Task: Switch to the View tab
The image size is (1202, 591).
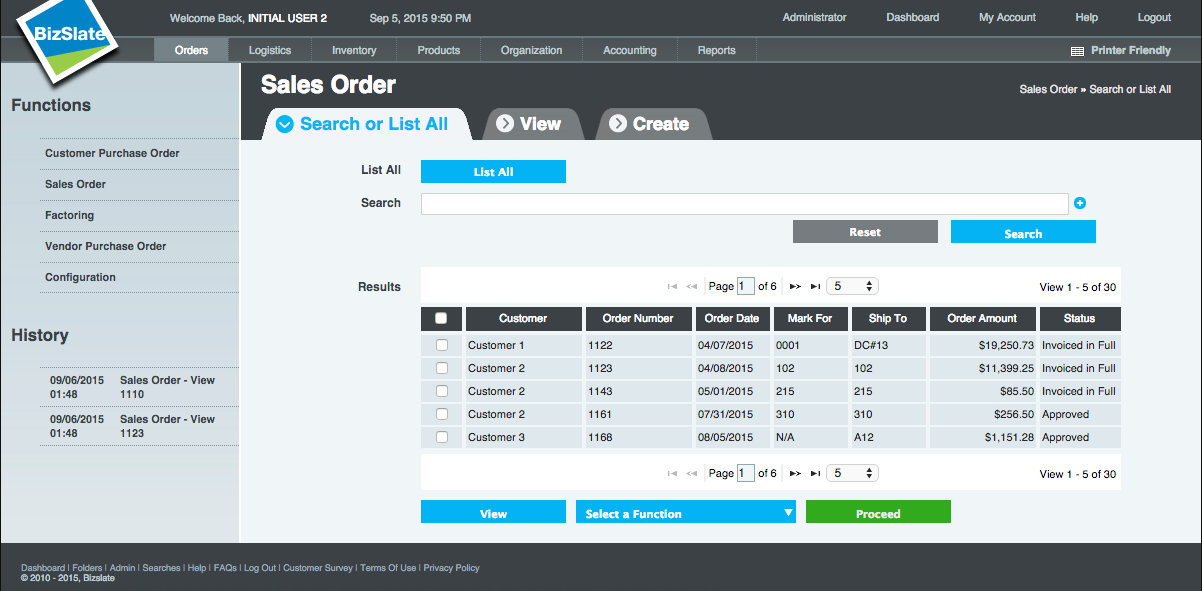Action: 530,124
